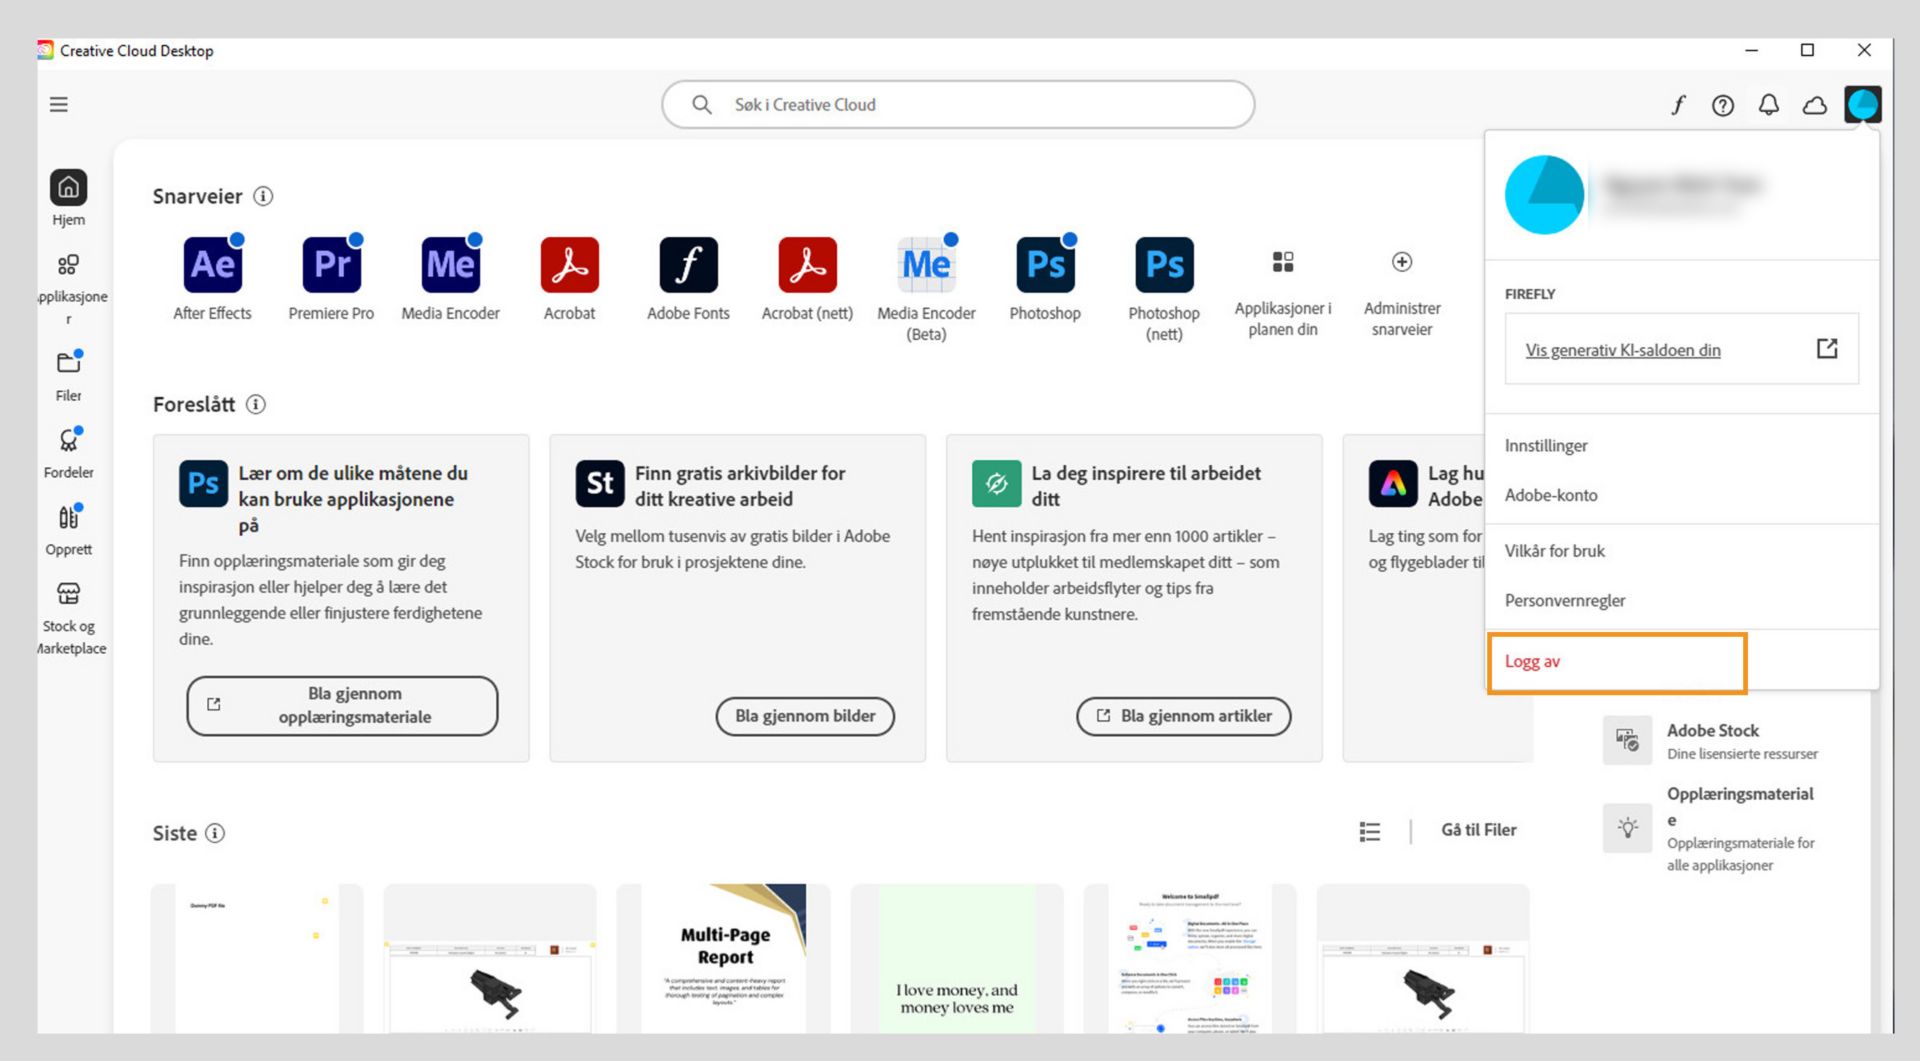Open the 'I love money' file thumbnail

point(957,958)
